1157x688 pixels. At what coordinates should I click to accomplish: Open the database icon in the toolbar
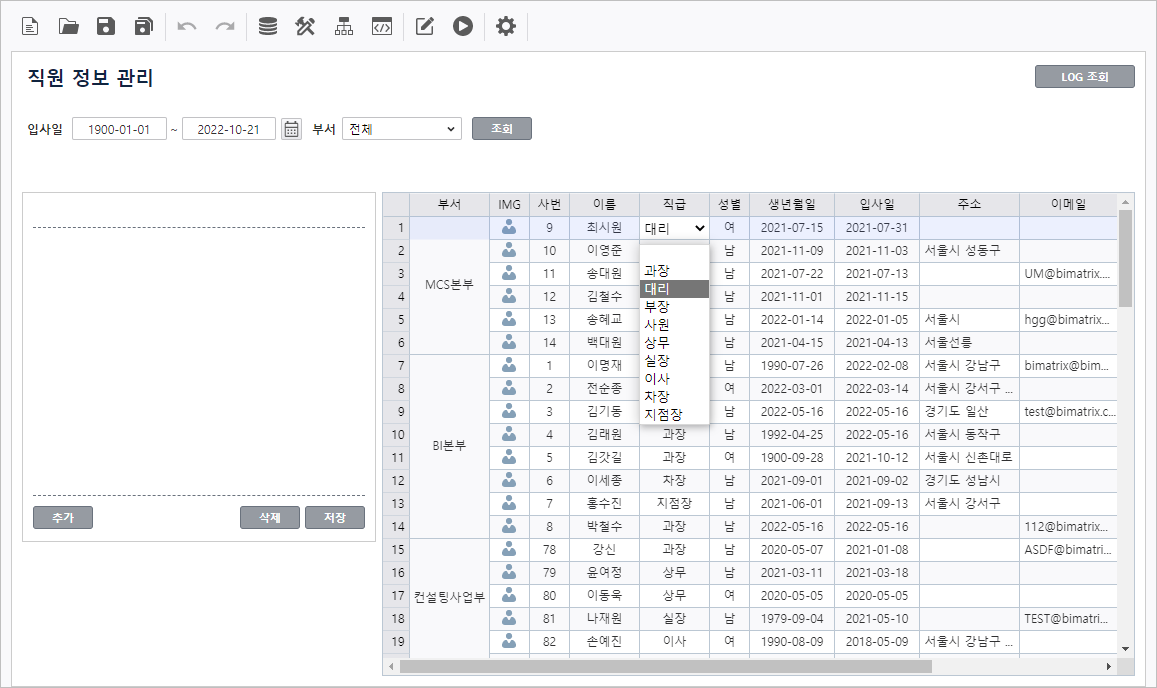(x=268, y=27)
